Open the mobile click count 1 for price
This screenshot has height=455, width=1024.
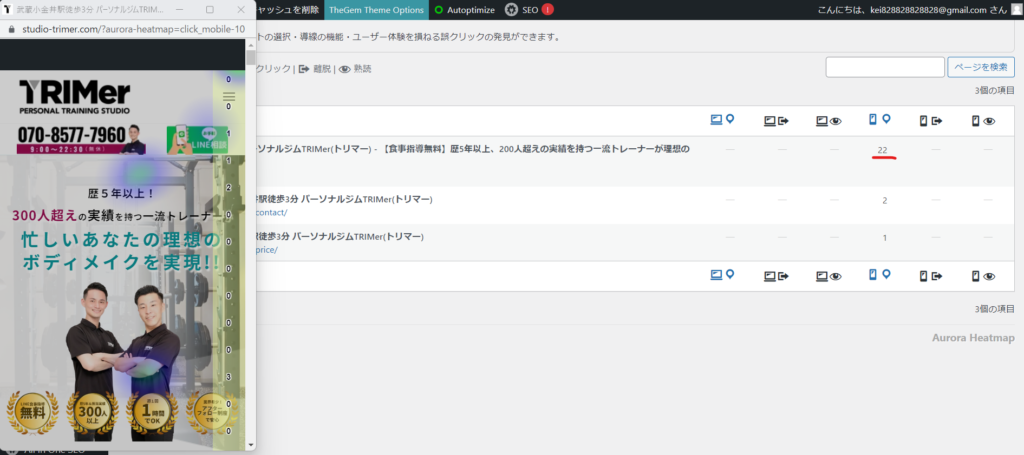(x=885, y=238)
